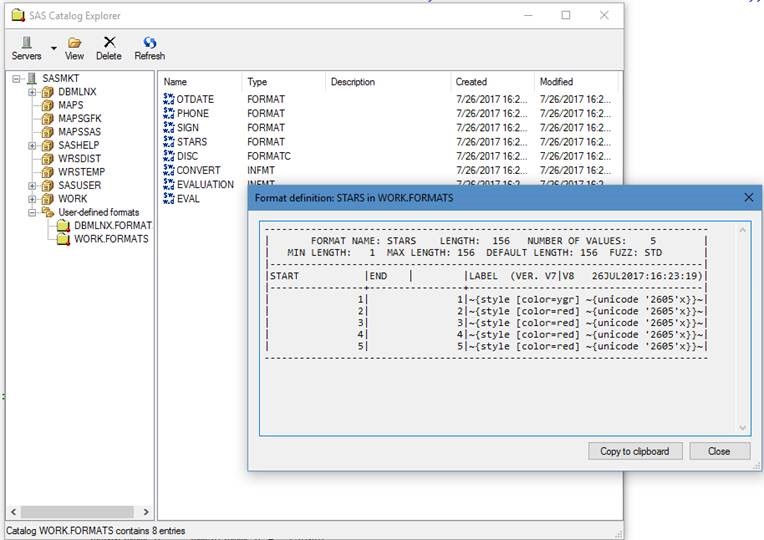
Task: Select the MAPS tree label
Action: point(71,105)
